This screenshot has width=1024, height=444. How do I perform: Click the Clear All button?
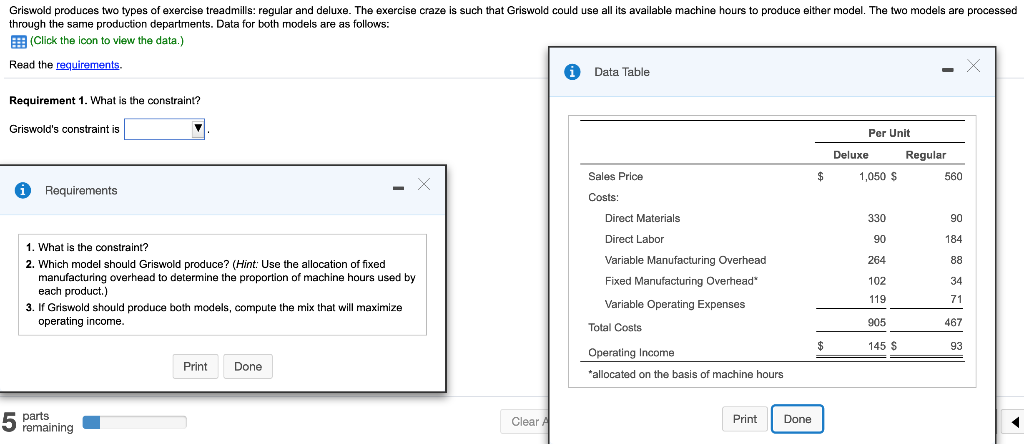coord(524,422)
